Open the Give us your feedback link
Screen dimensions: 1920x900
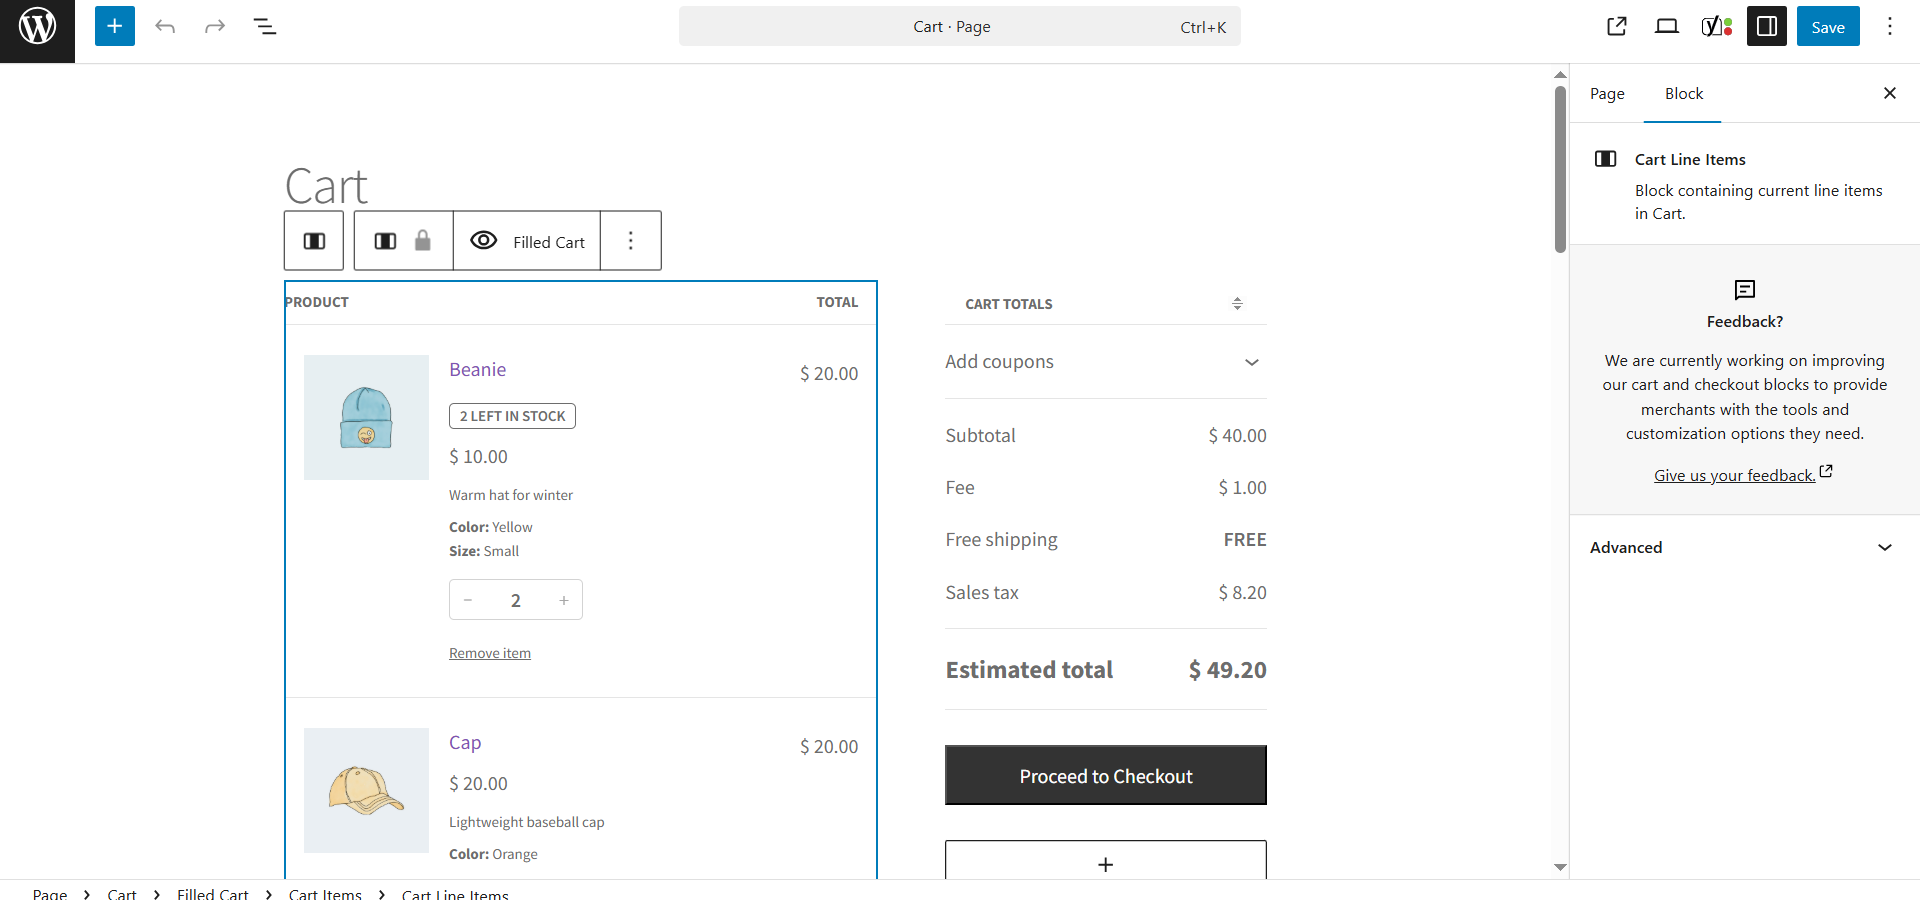[1734, 475]
